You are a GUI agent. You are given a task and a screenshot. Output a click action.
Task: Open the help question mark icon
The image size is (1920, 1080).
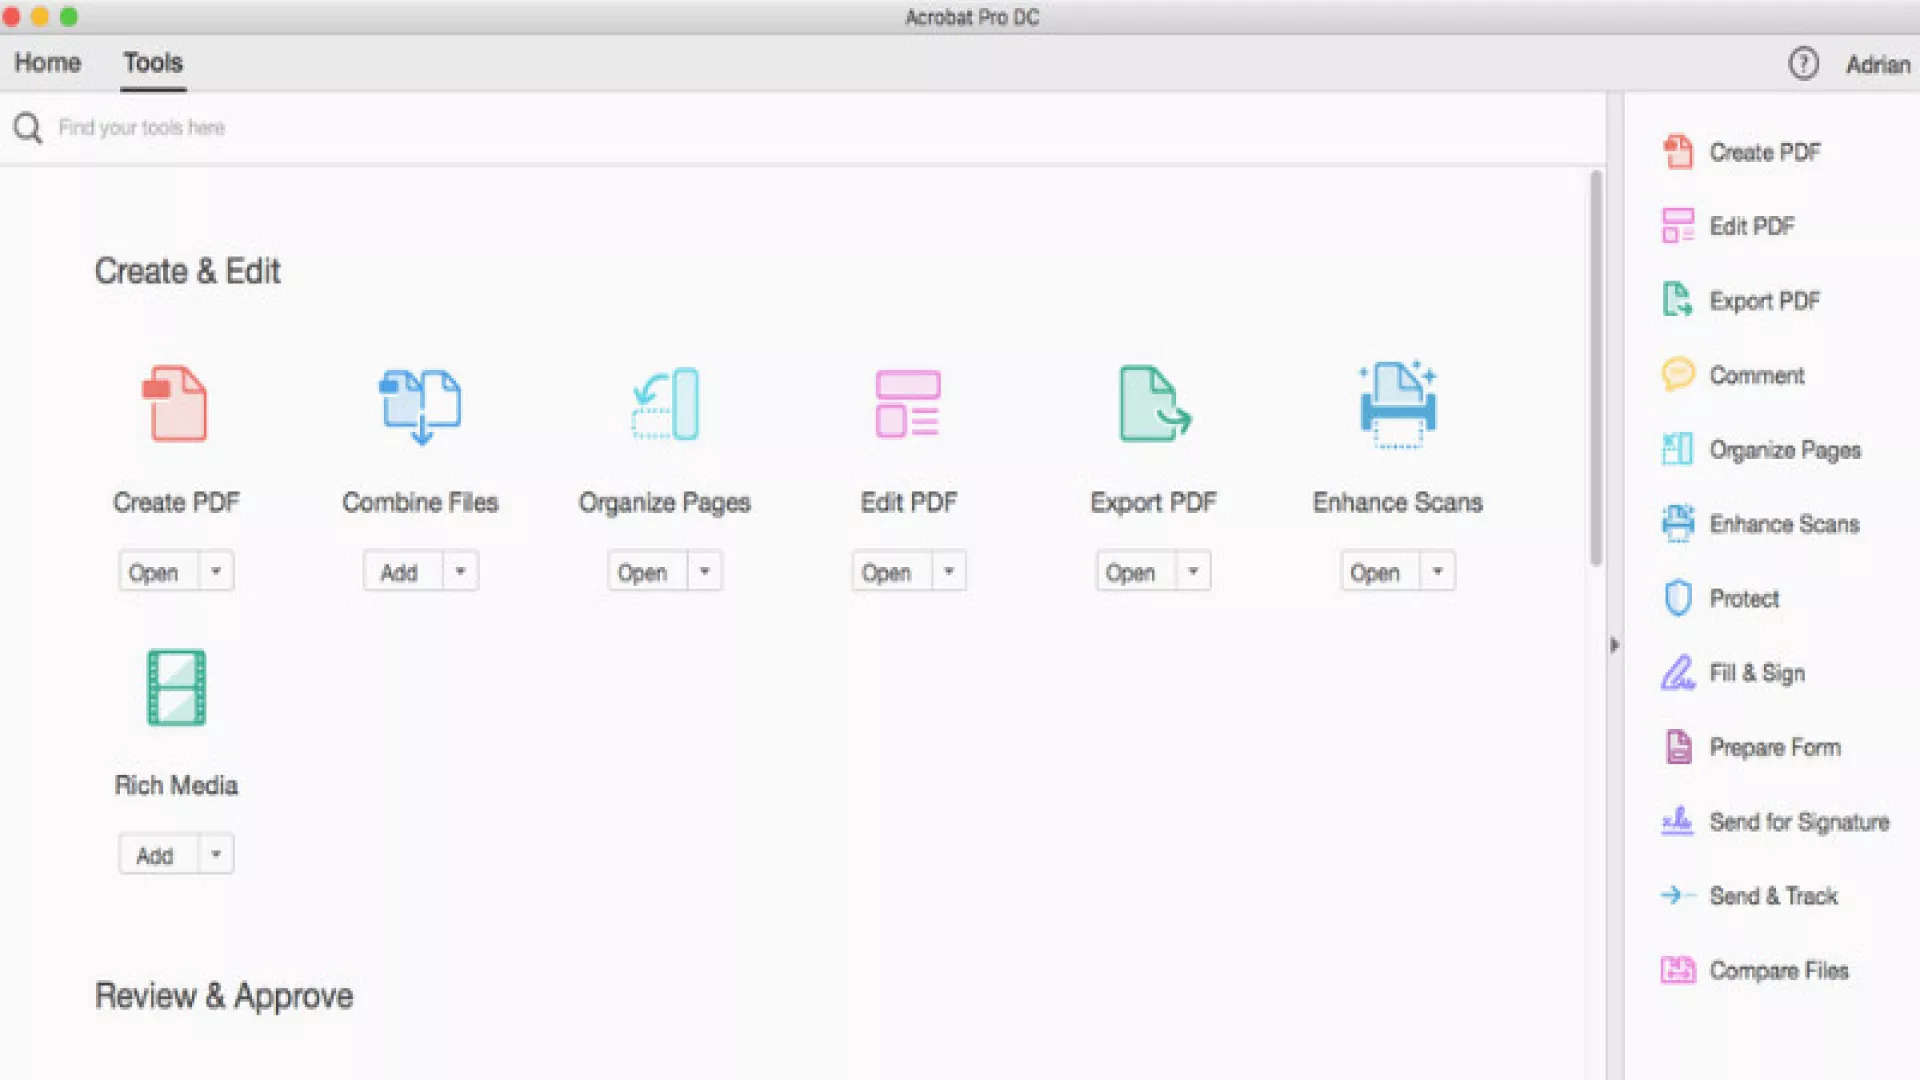1803,64
